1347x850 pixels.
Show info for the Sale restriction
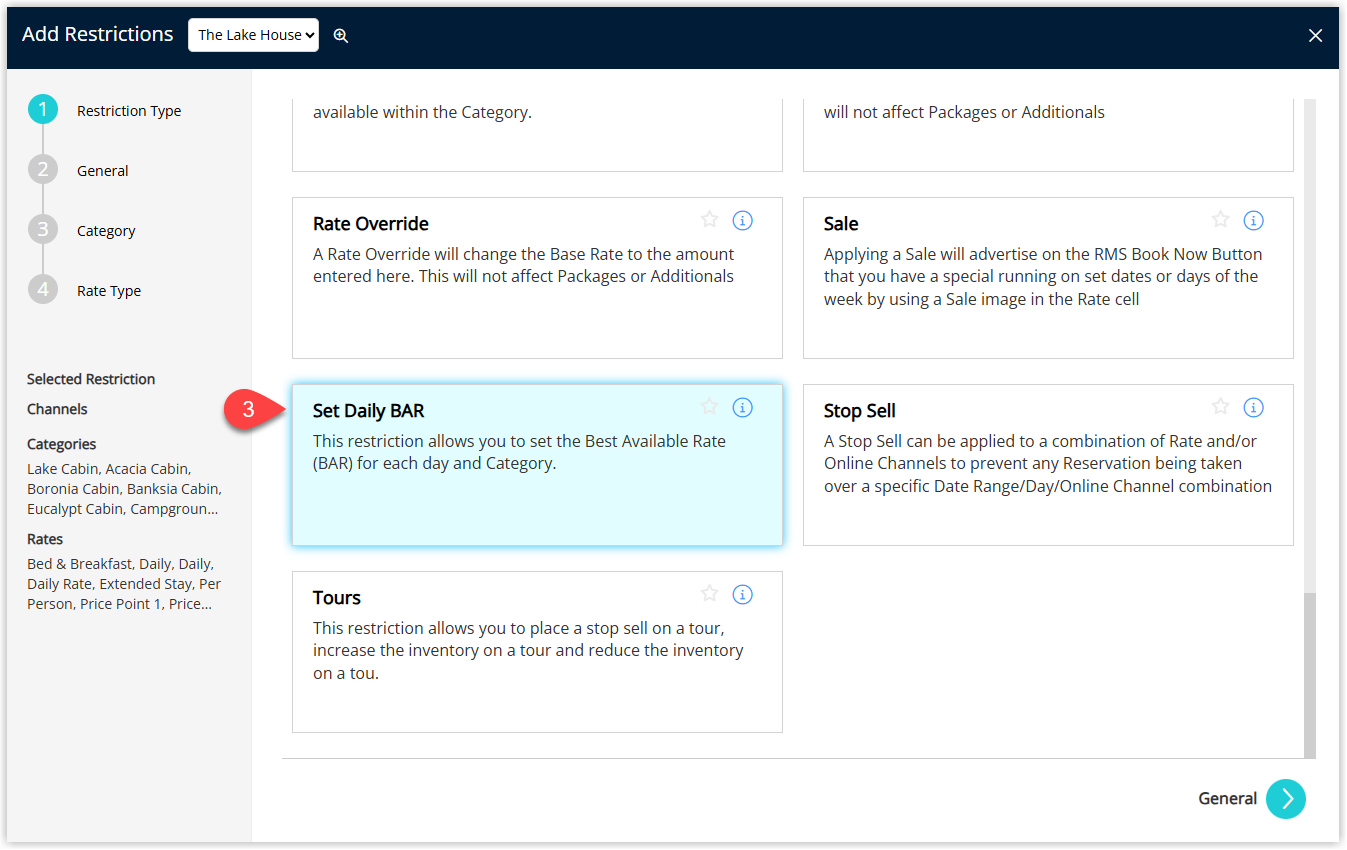pyautogui.click(x=1254, y=220)
